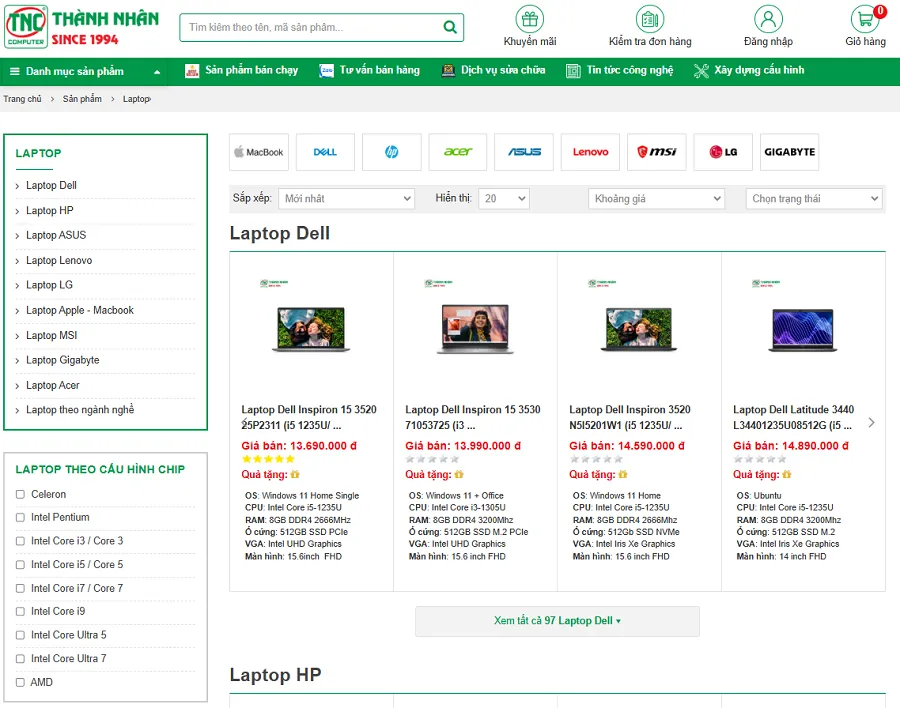Filter by Acer brand logo
The height and width of the screenshot is (708, 900).
458,152
